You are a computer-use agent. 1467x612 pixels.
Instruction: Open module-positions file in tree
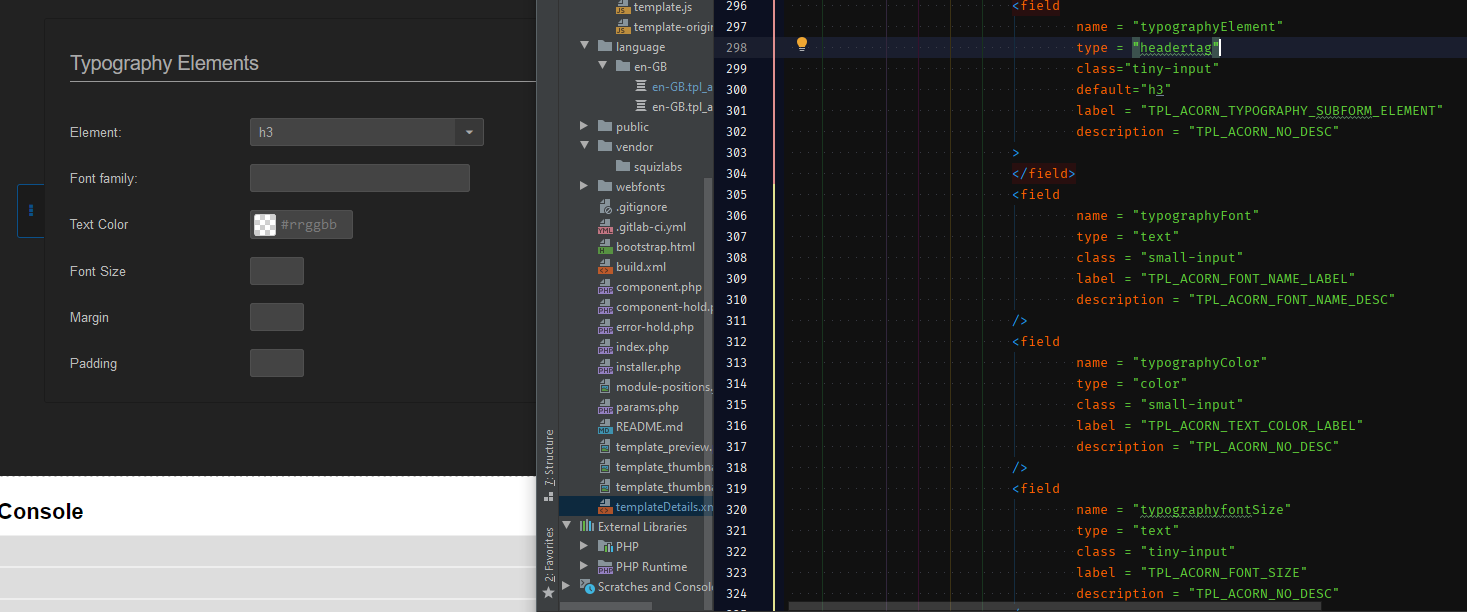[x=663, y=386]
